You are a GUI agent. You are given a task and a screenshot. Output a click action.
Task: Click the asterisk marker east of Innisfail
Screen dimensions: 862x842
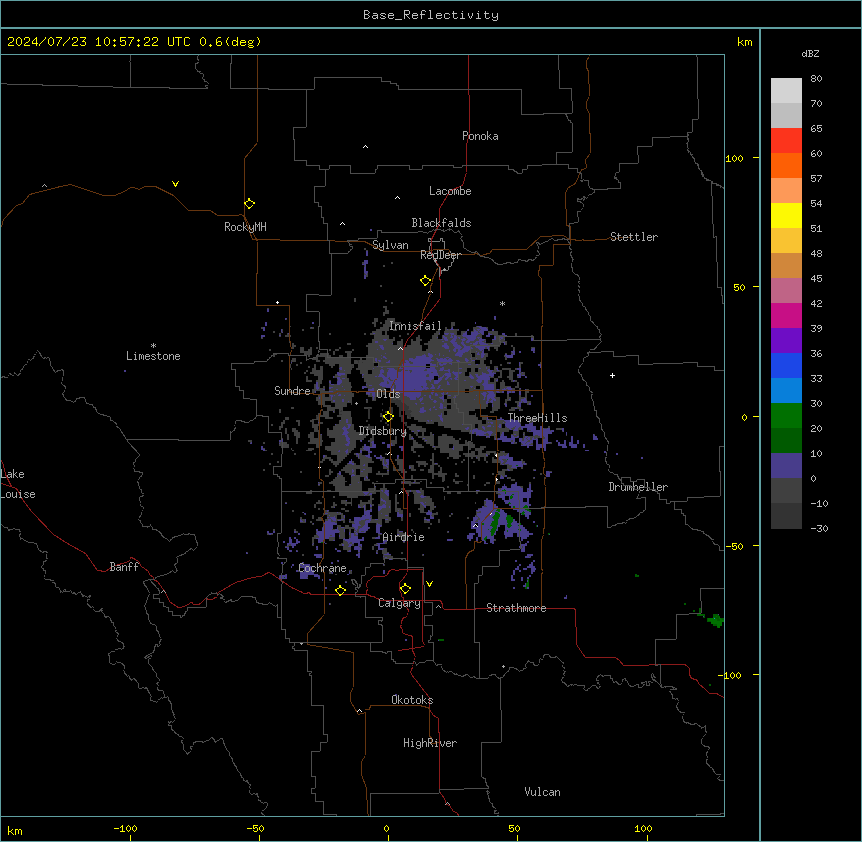502,303
